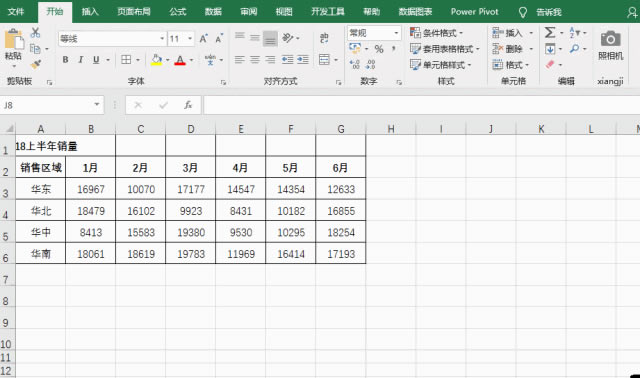Click the Cut scissors icon
Screen dimensions: 640x378
click(x=36, y=33)
